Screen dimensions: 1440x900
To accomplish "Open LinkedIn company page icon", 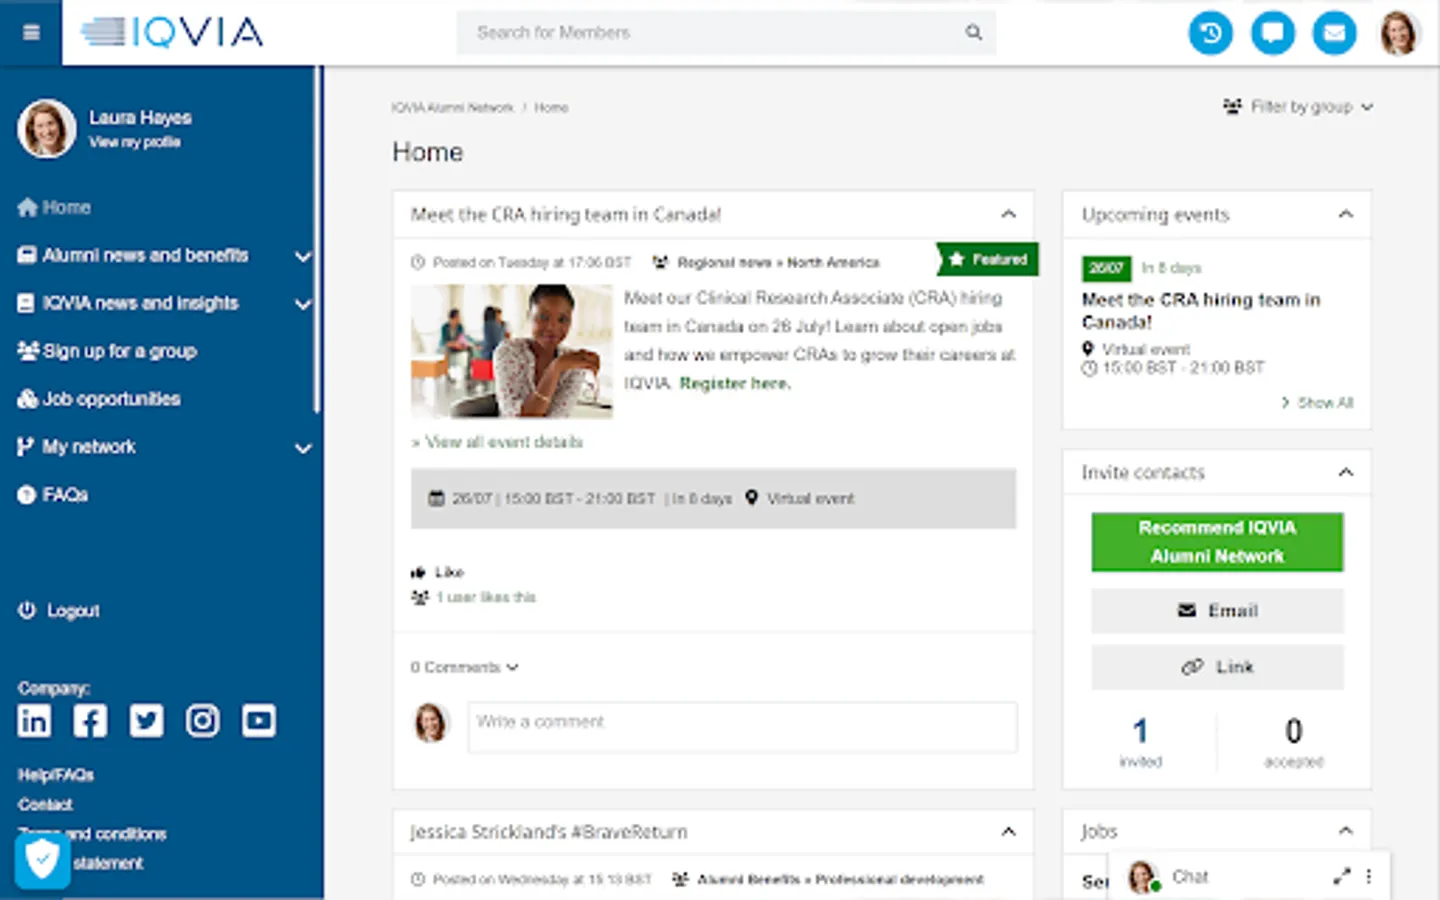I will 34,720.
